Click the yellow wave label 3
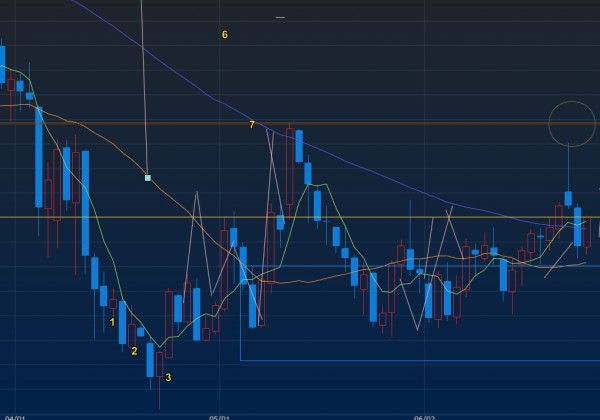600x420 pixels. 168,377
